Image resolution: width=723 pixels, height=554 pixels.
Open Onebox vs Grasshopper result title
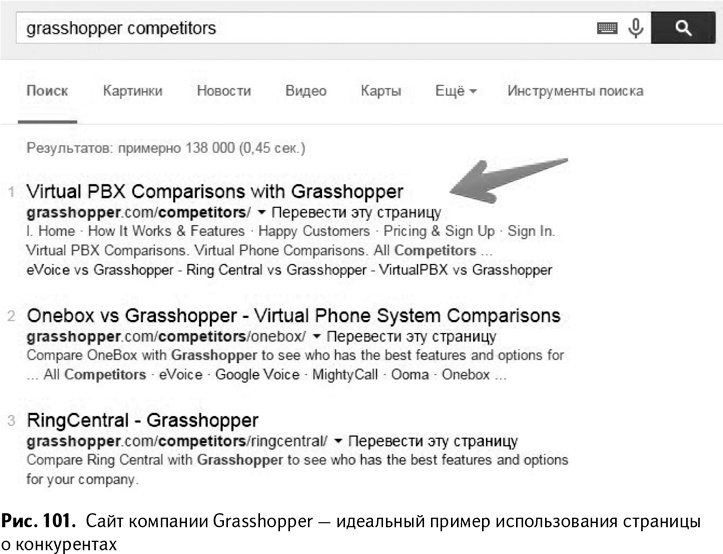pos(294,316)
